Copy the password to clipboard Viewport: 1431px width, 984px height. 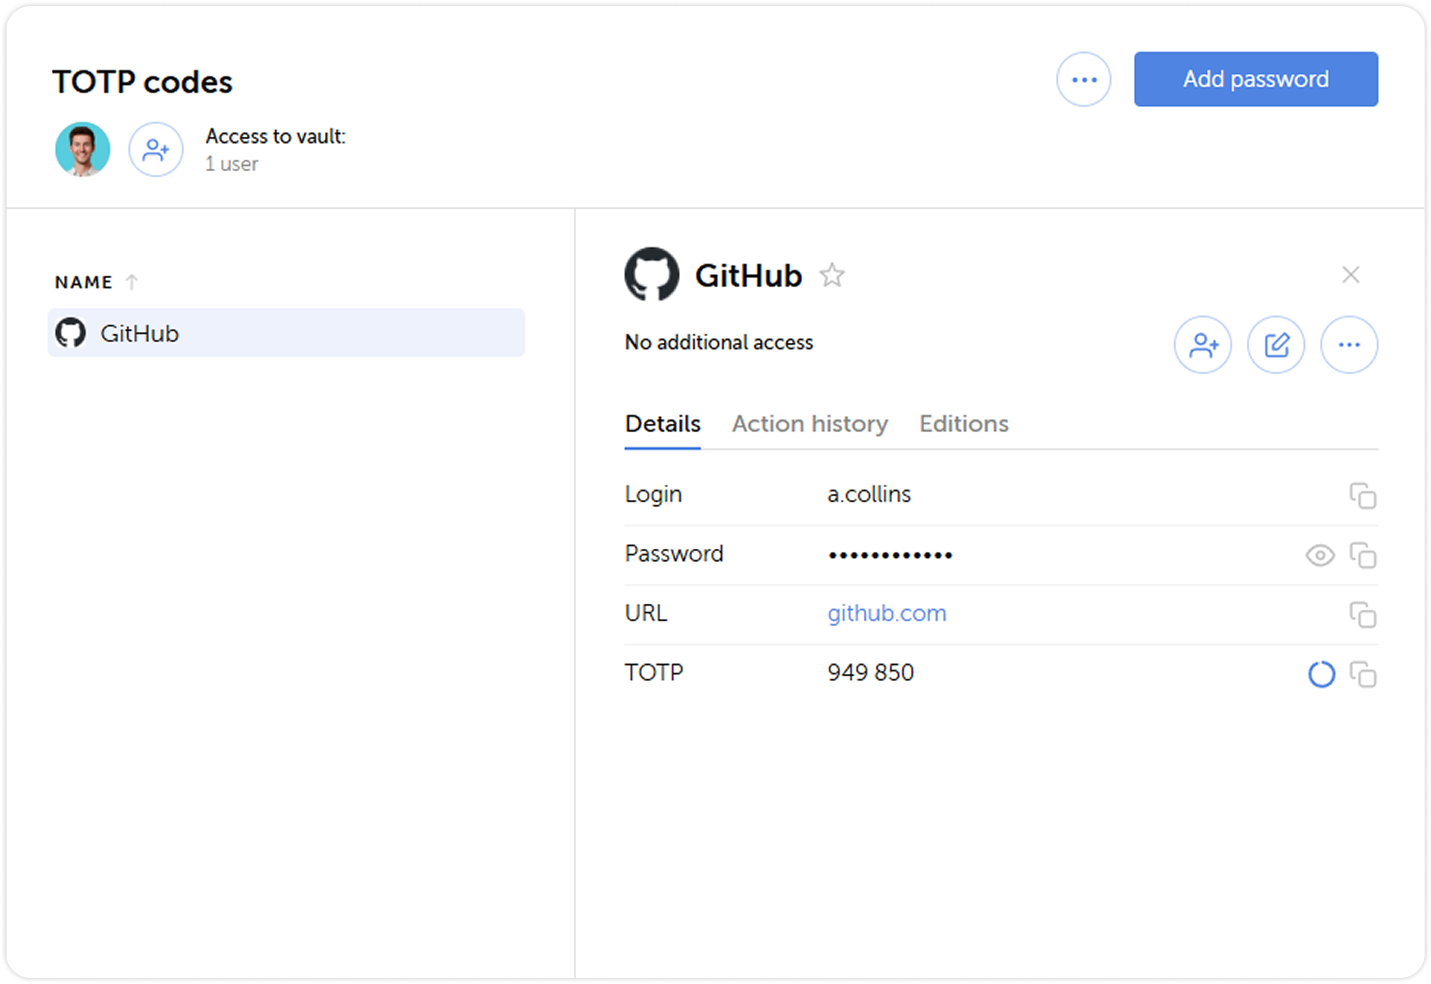(1362, 555)
